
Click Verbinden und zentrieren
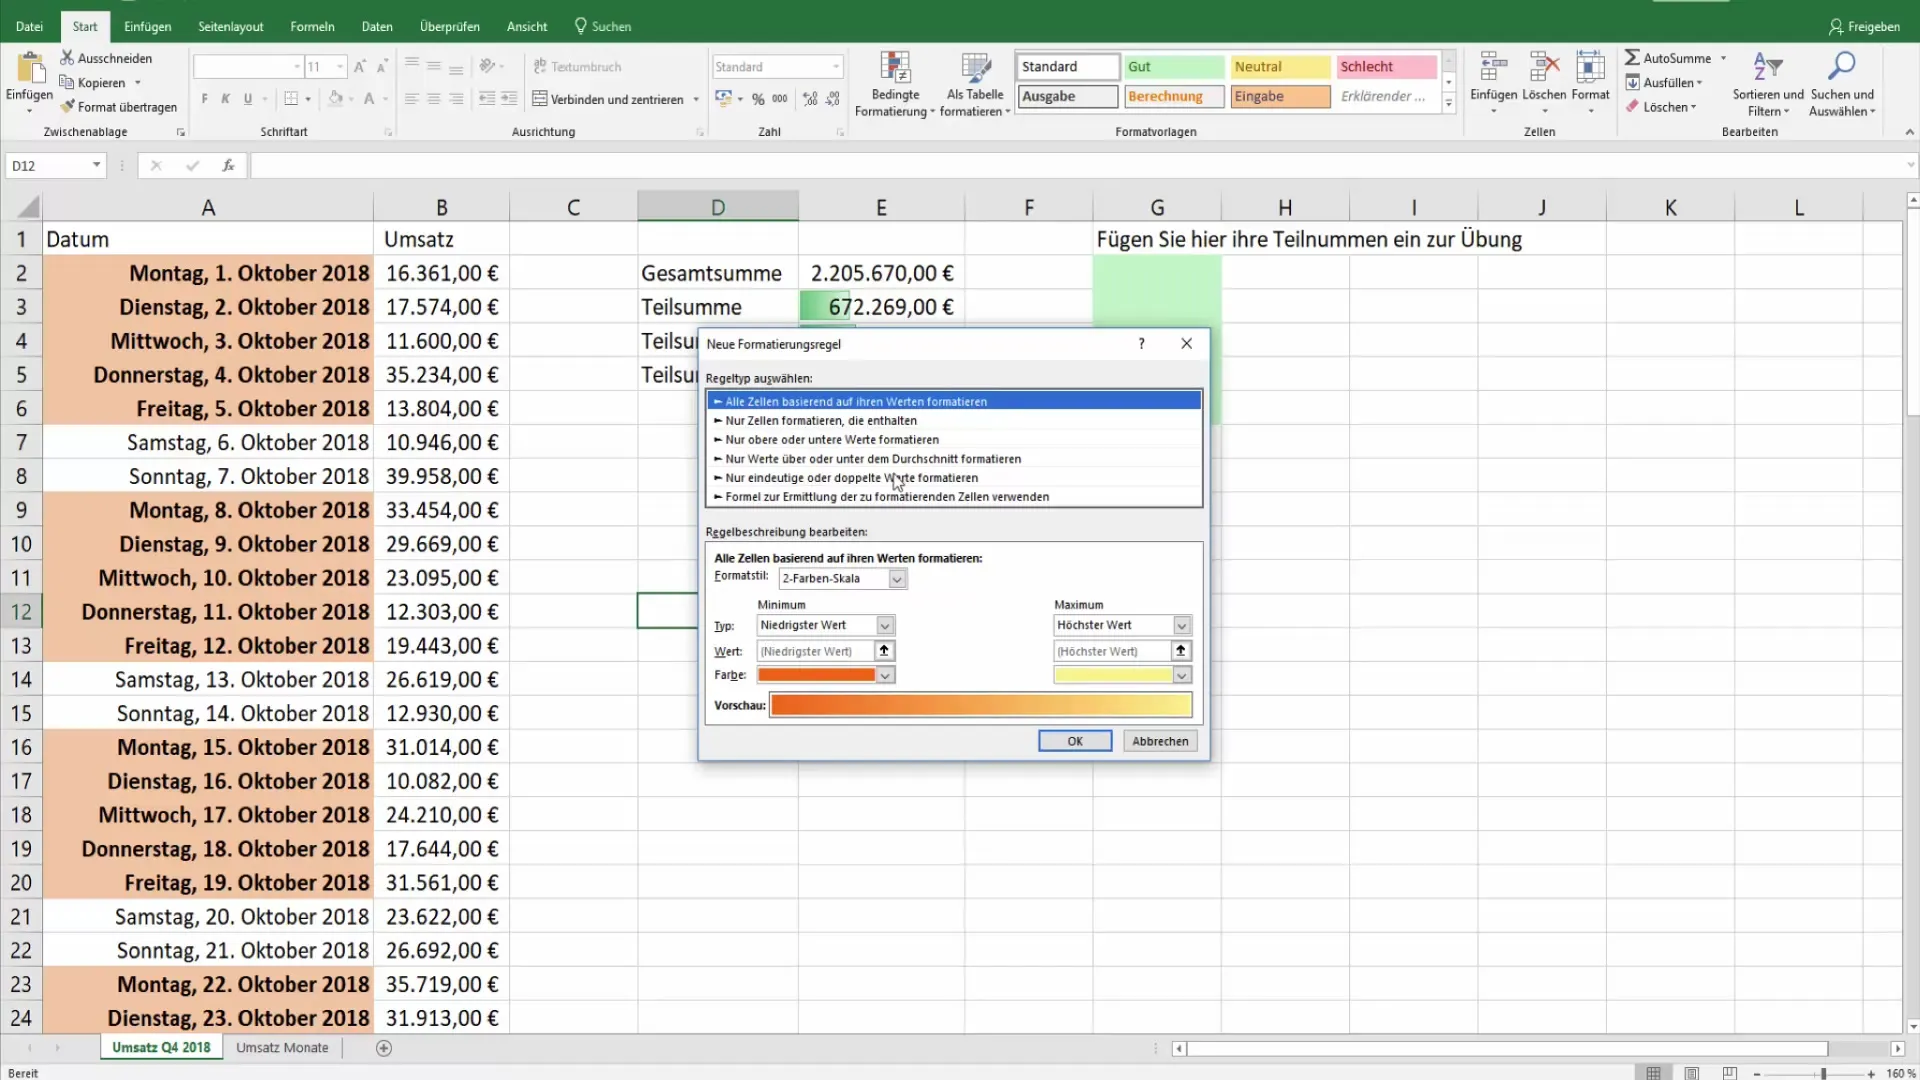(608, 99)
